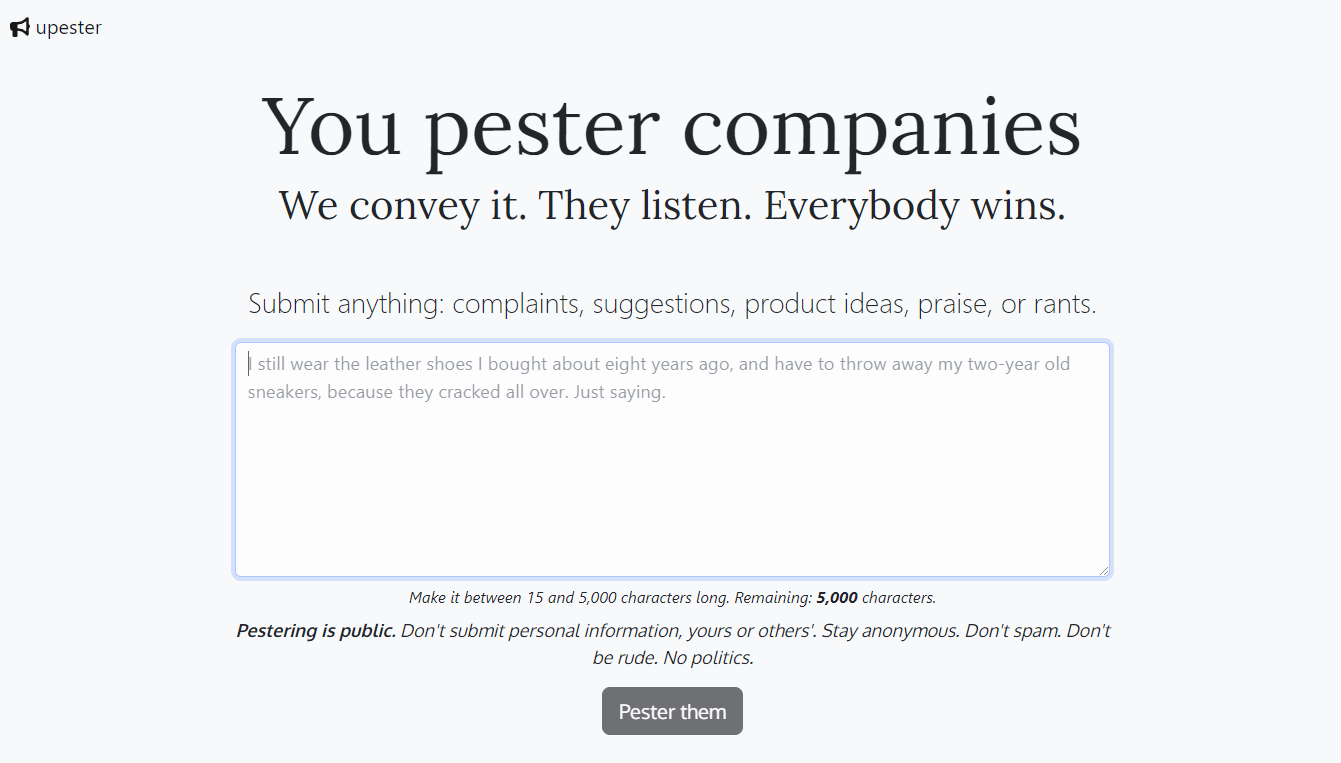Image resolution: width=1341 pixels, height=763 pixels.
Task: Select the headline "You pester companies"
Action: (671, 125)
